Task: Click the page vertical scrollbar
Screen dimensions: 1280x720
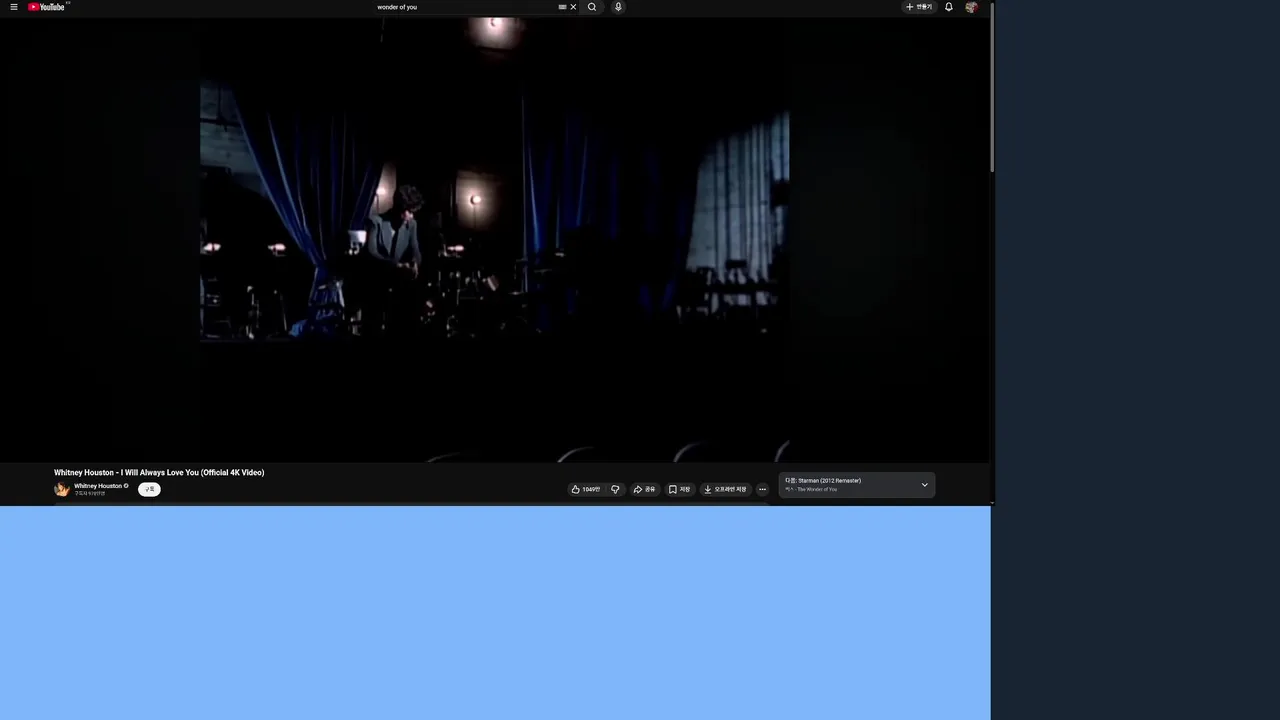Action: click(992, 86)
